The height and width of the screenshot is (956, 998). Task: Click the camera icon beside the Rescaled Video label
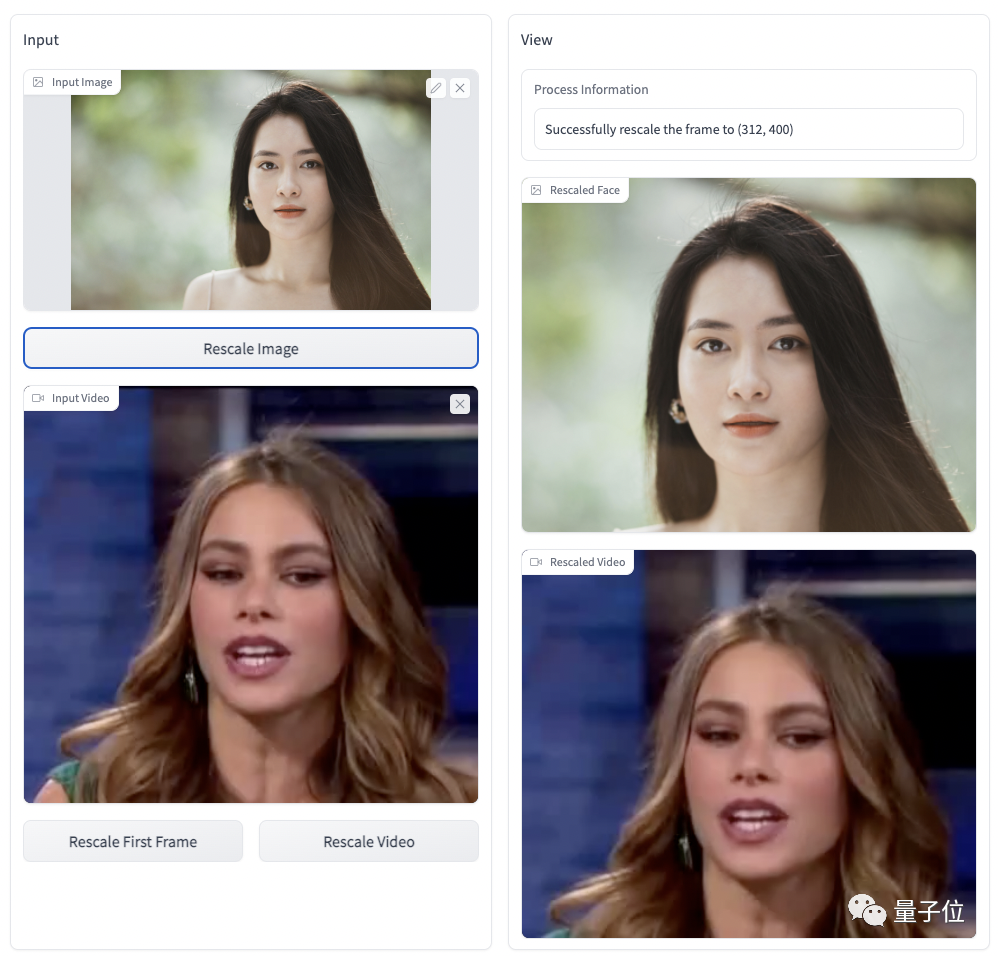coord(536,562)
